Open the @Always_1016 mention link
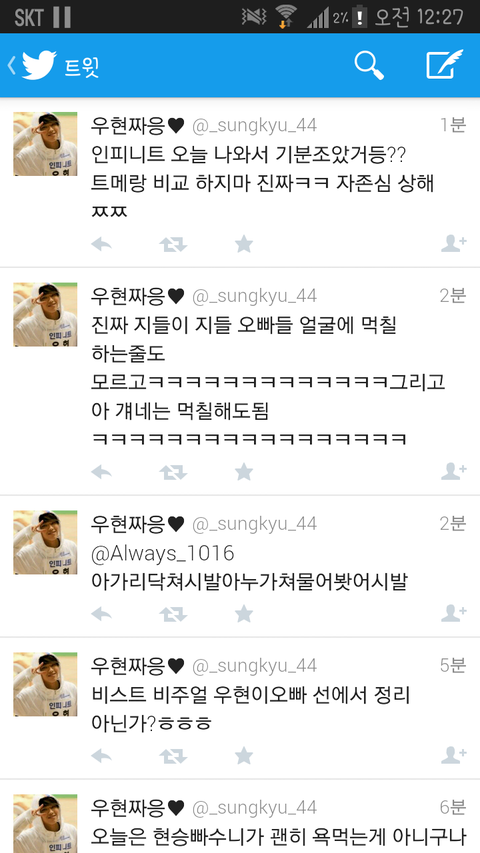 (x=163, y=554)
